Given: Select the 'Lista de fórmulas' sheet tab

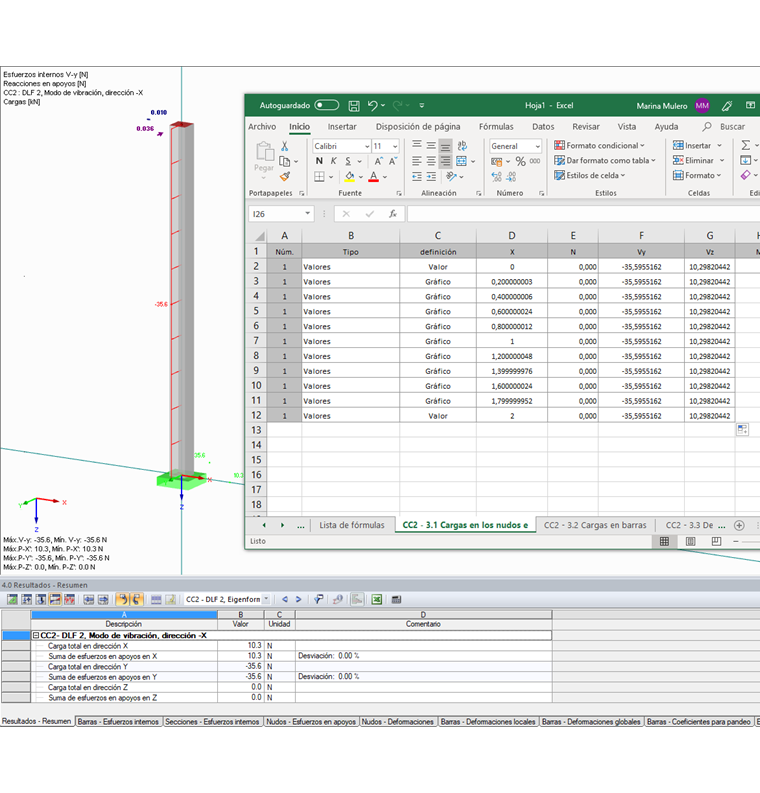Looking at the screenshot, I should pyautogui.click(x=352, y=525).
